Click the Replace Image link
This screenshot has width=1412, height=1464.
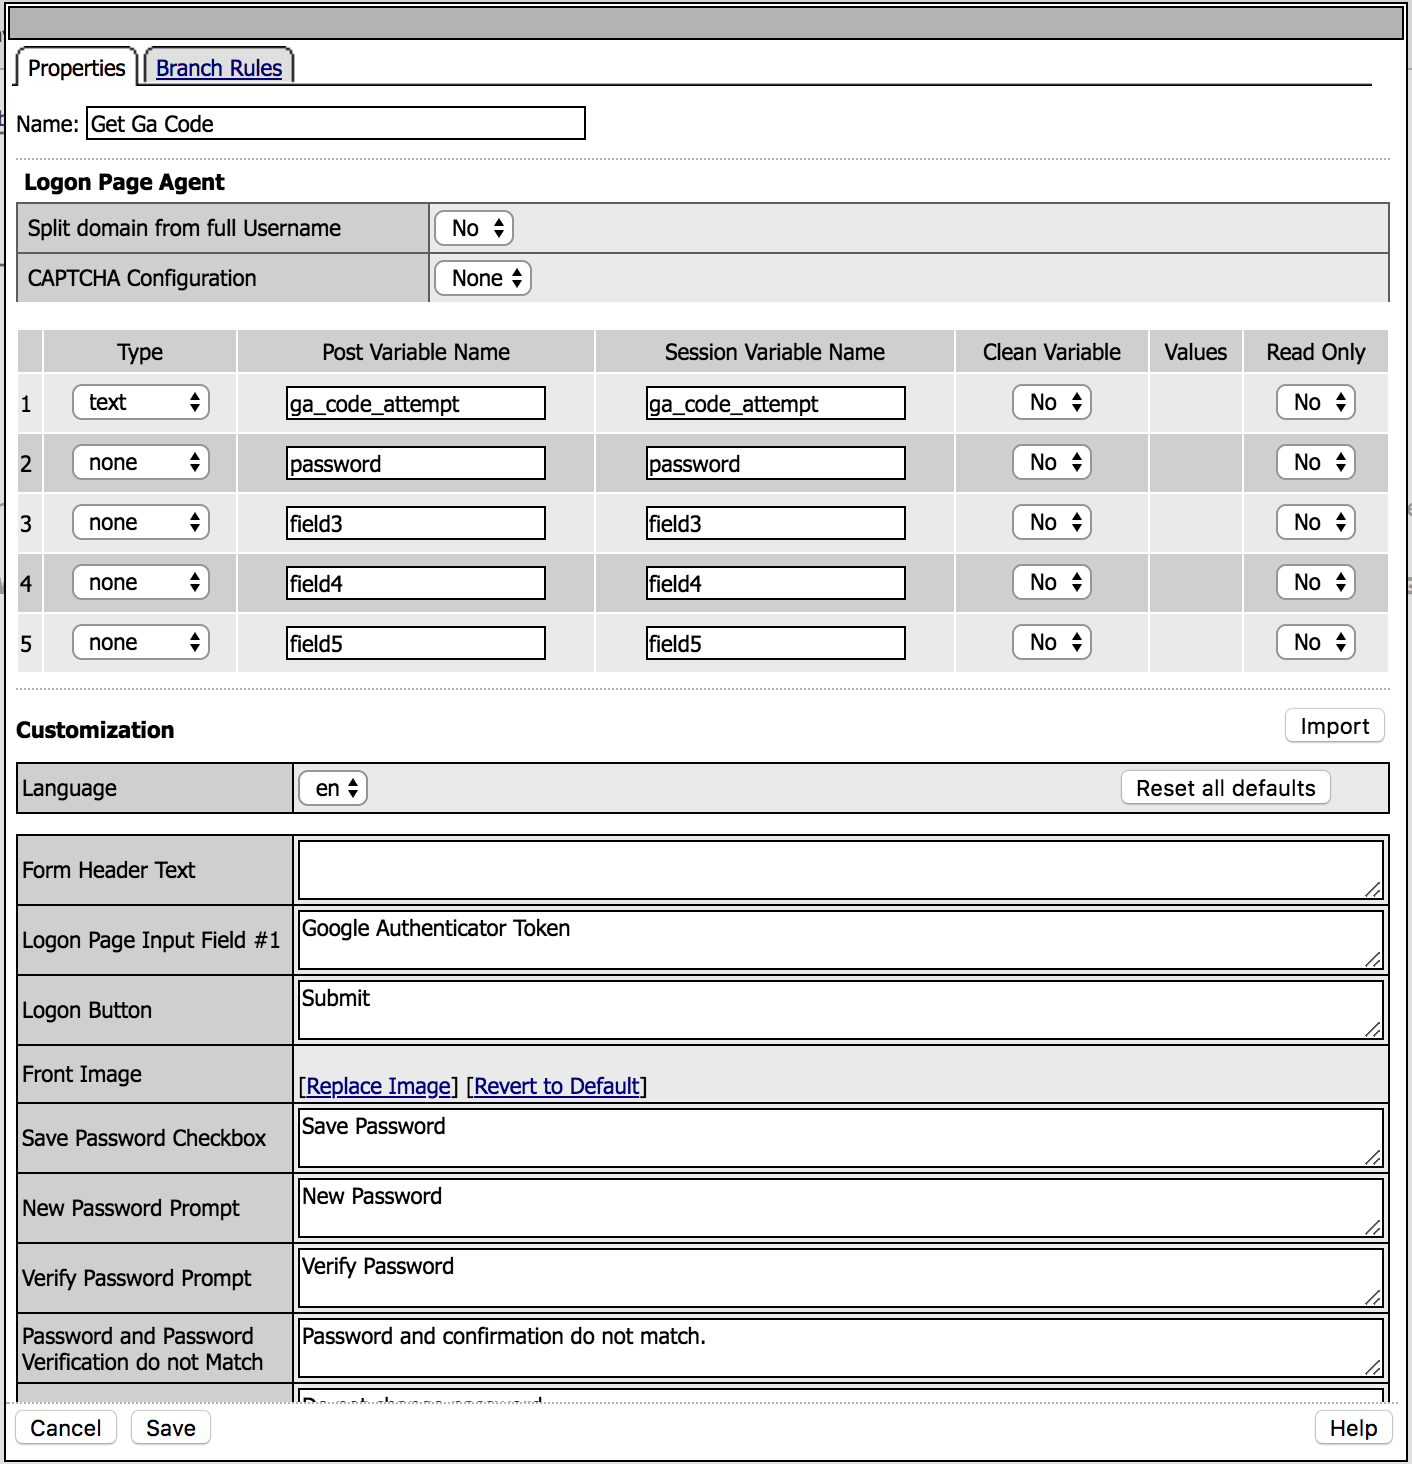click(x=378, y=1086)
